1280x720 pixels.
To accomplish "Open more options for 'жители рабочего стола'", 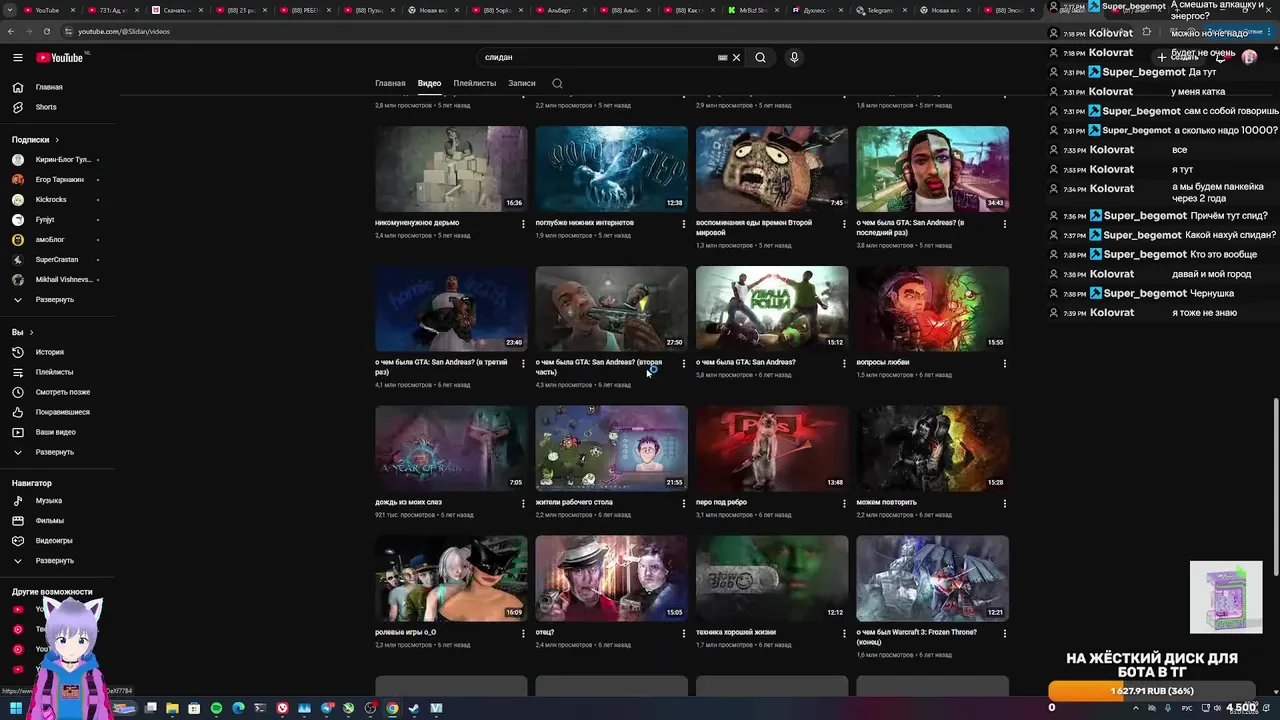I will 684,504.
